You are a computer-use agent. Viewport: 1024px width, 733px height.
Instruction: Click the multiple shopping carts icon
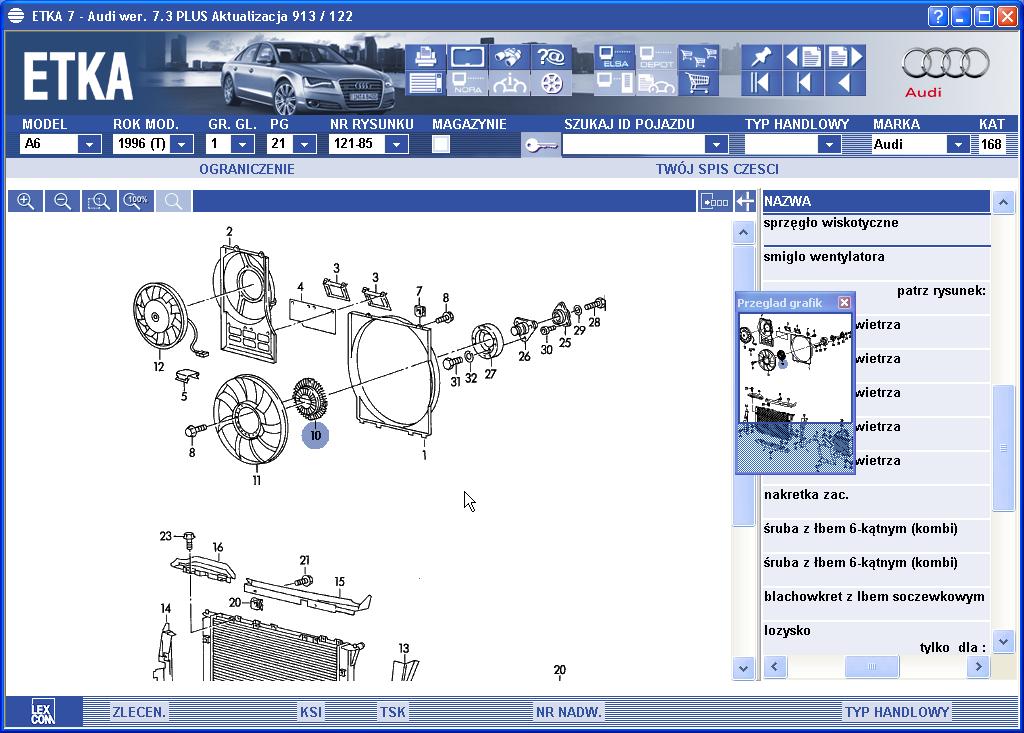click(x=697, y=57)
